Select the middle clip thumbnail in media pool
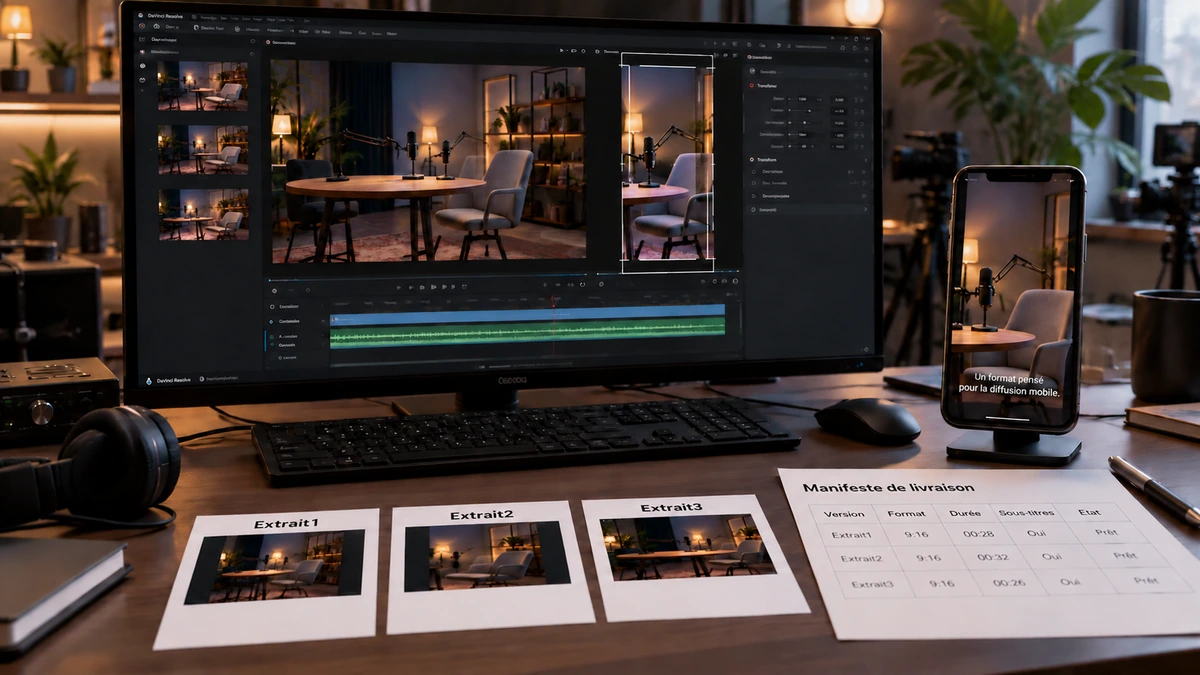 201,150
